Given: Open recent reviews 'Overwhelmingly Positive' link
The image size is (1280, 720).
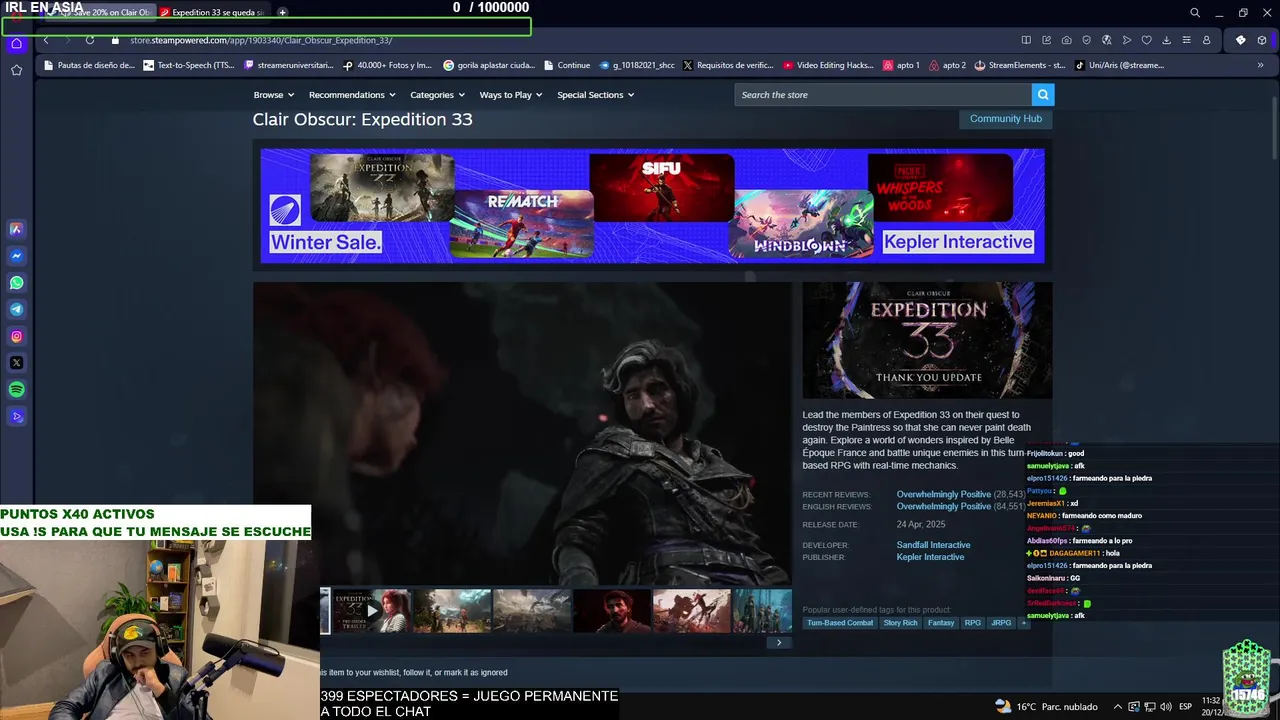Looking at the screenshot, I should 943,494.
